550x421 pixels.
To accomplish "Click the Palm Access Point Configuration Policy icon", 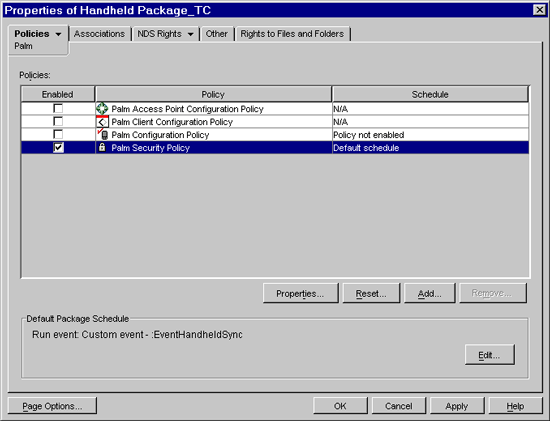I will pos(102,108).
